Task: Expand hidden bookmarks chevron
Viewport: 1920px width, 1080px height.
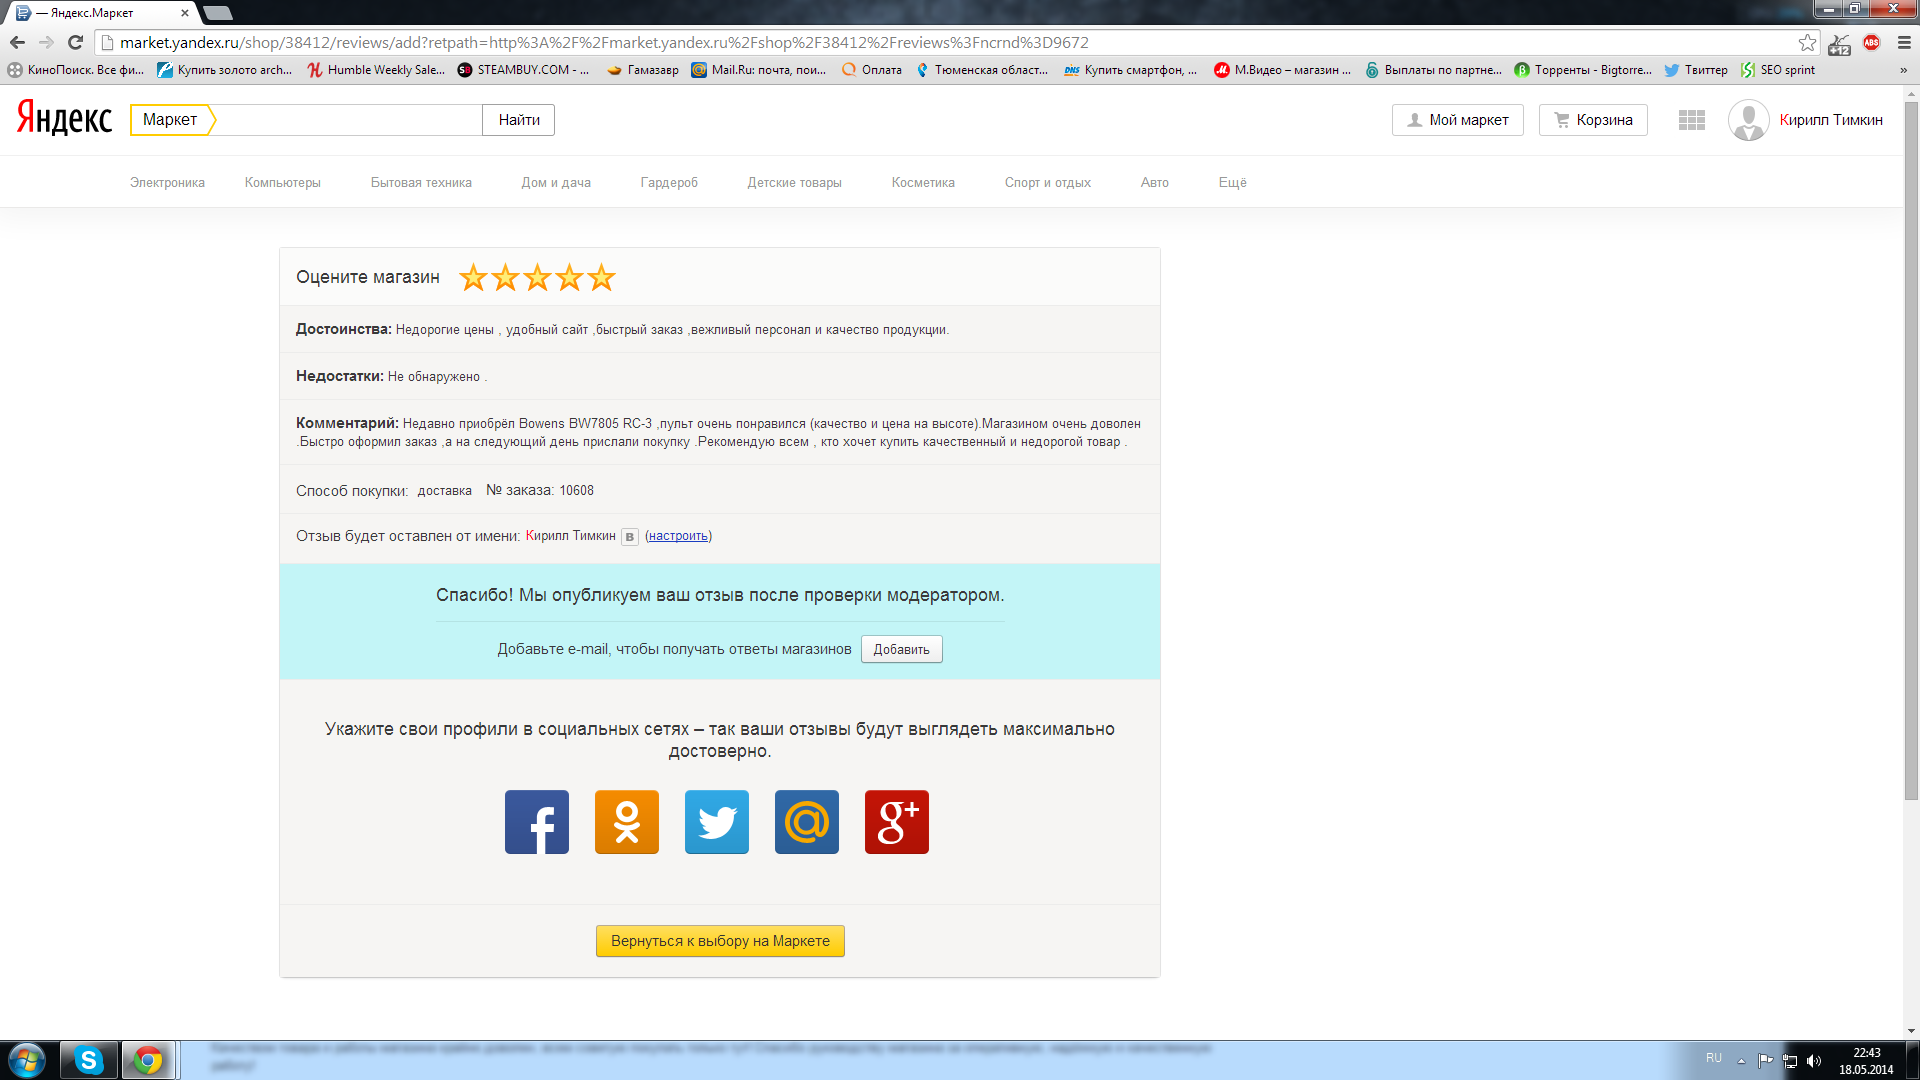Action: point(1903,70)
